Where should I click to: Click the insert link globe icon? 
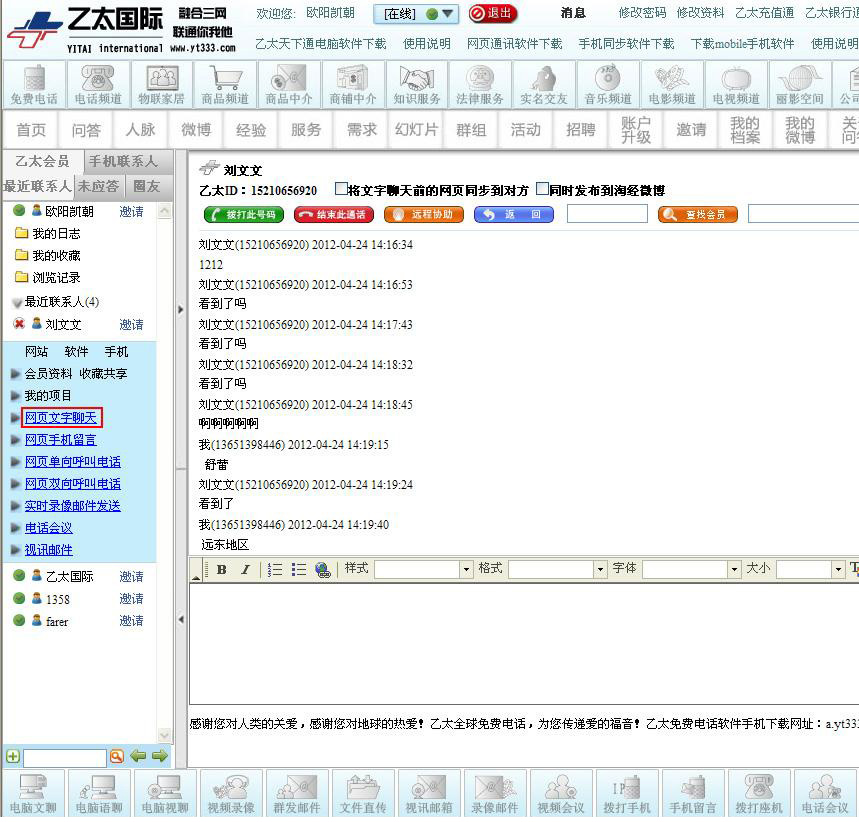click(x=322, y=569)
